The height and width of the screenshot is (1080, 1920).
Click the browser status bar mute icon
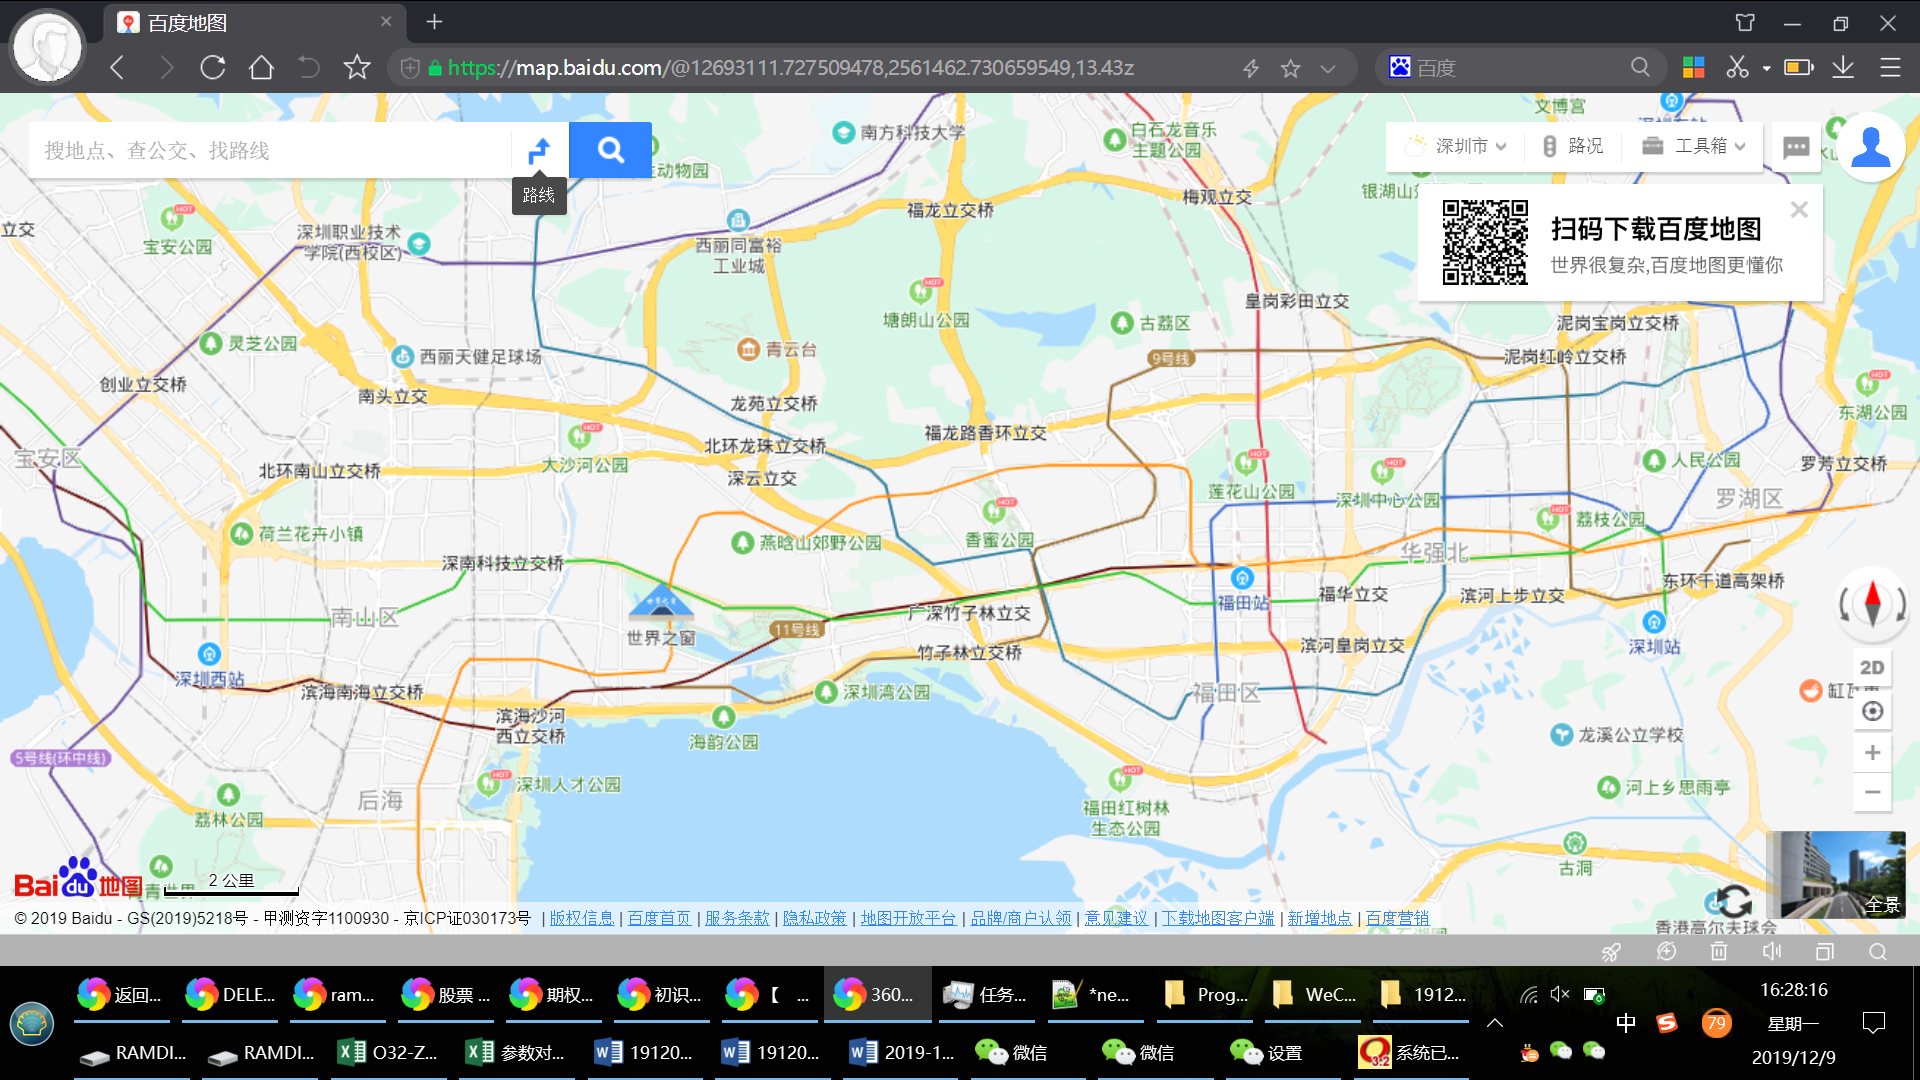pyautogui.click(x=1772, y=951)
